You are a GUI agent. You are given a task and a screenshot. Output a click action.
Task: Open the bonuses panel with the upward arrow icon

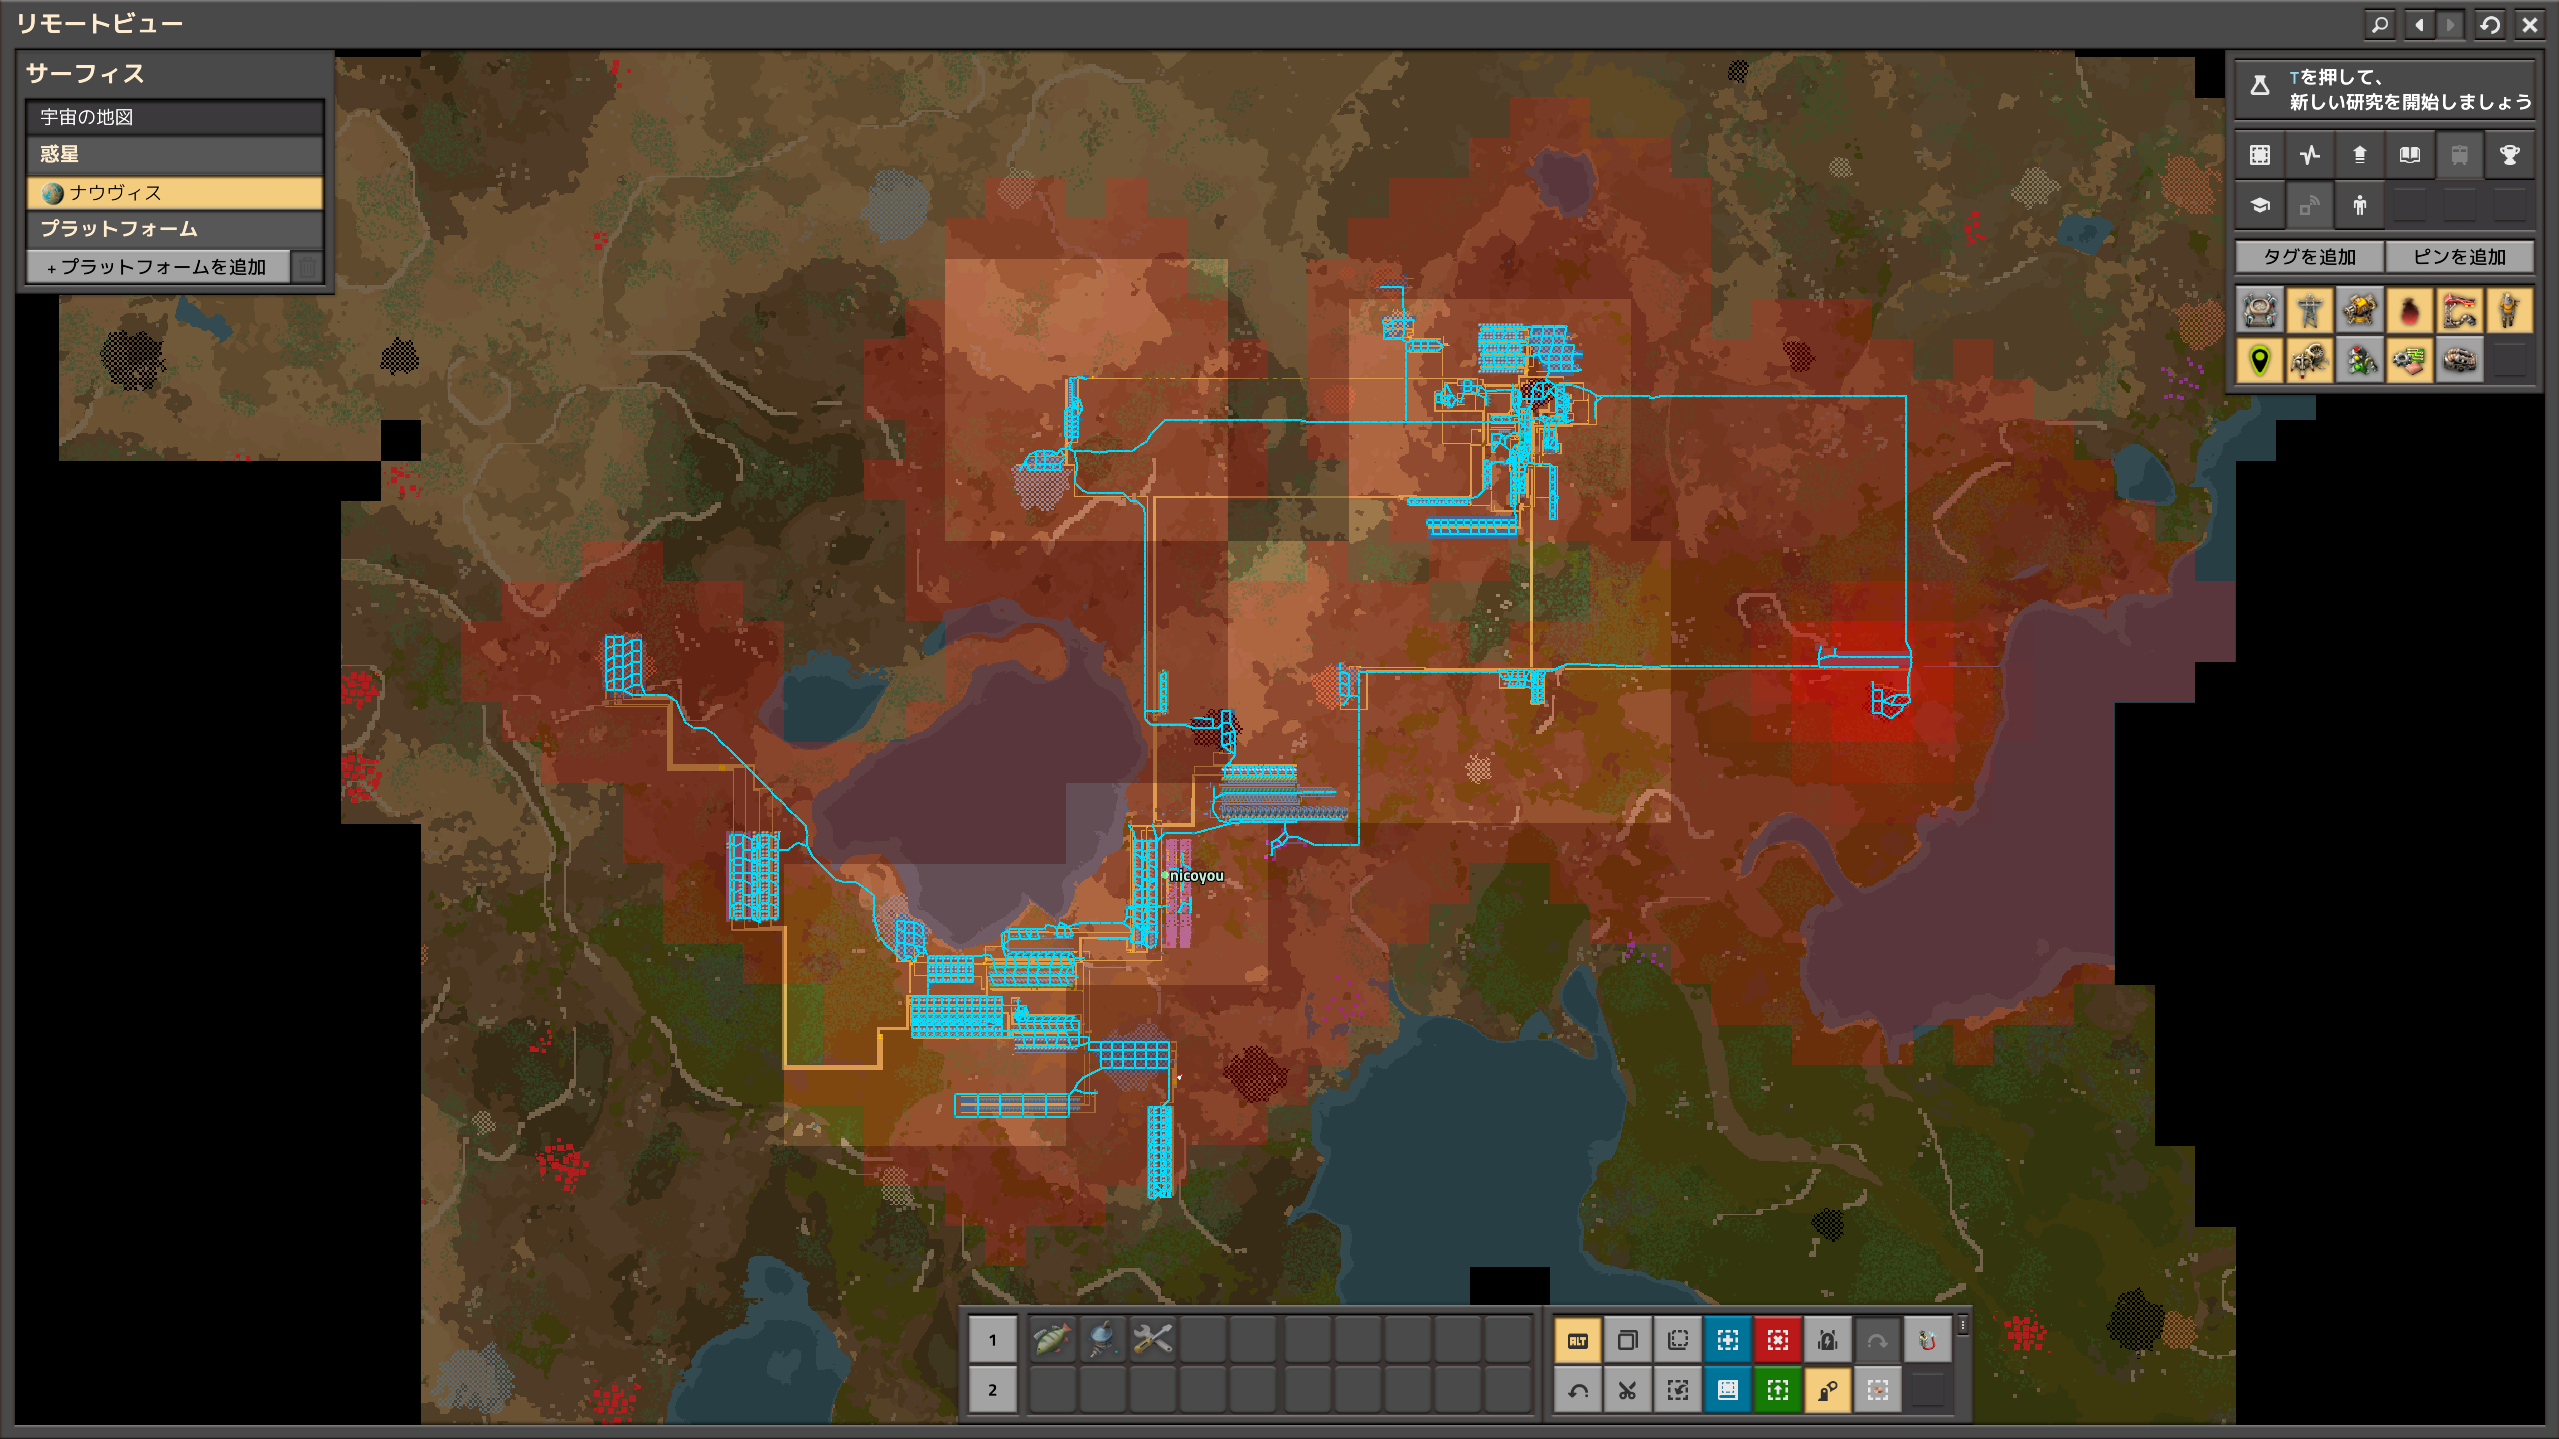coord(2360,155)
